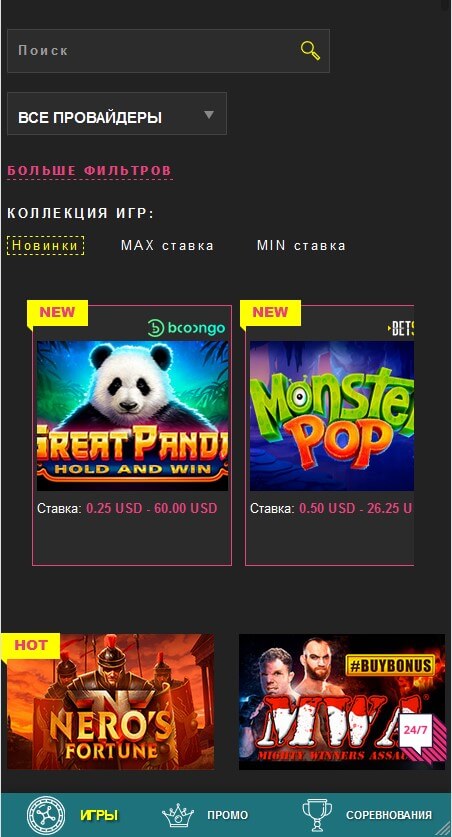The image size is (452, 837).
Task: Click the Поиск search field
Action: tap(168, 51)
